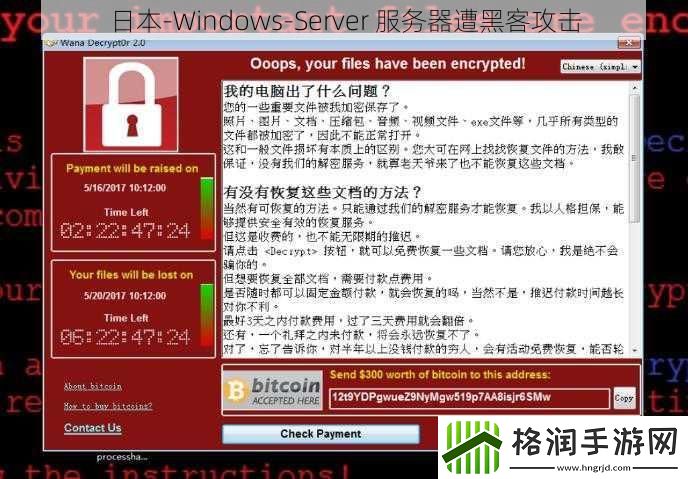Open How to buy bitcoins link
The height and width of the screenshot is (479, 688).
click(108, 406)
